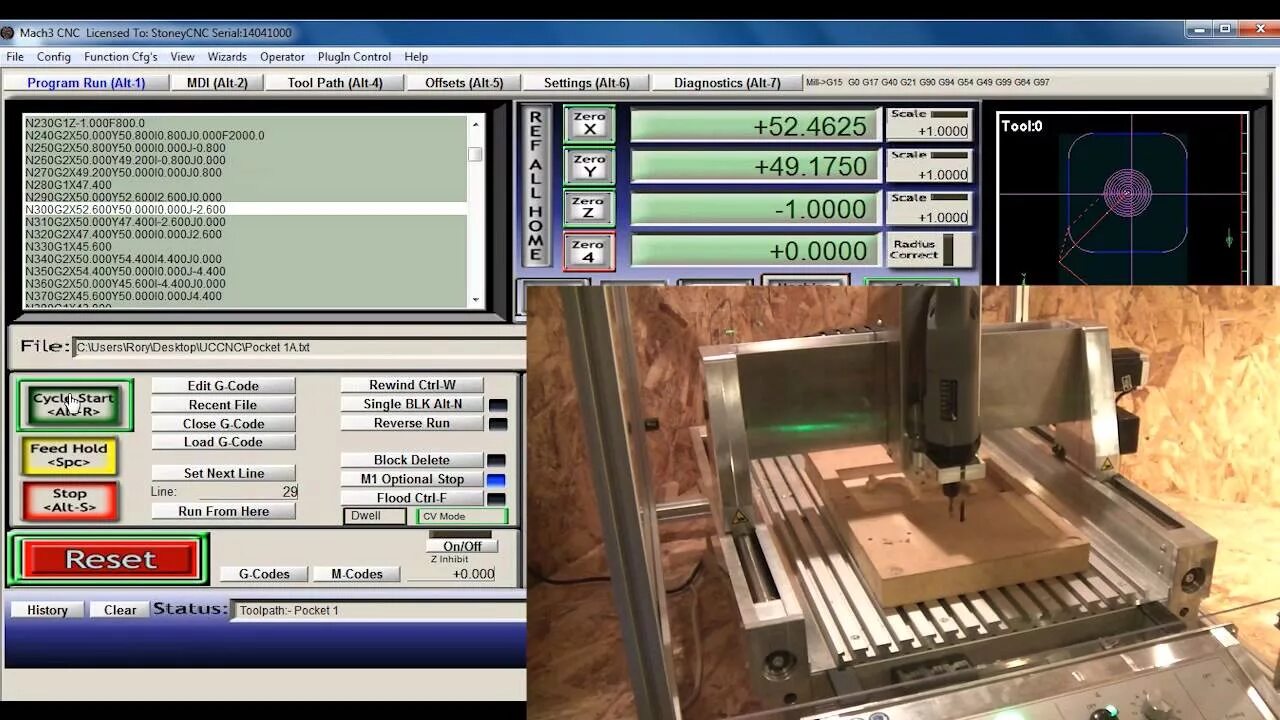Open the PlugIn Control menu

tap(354, 57)
